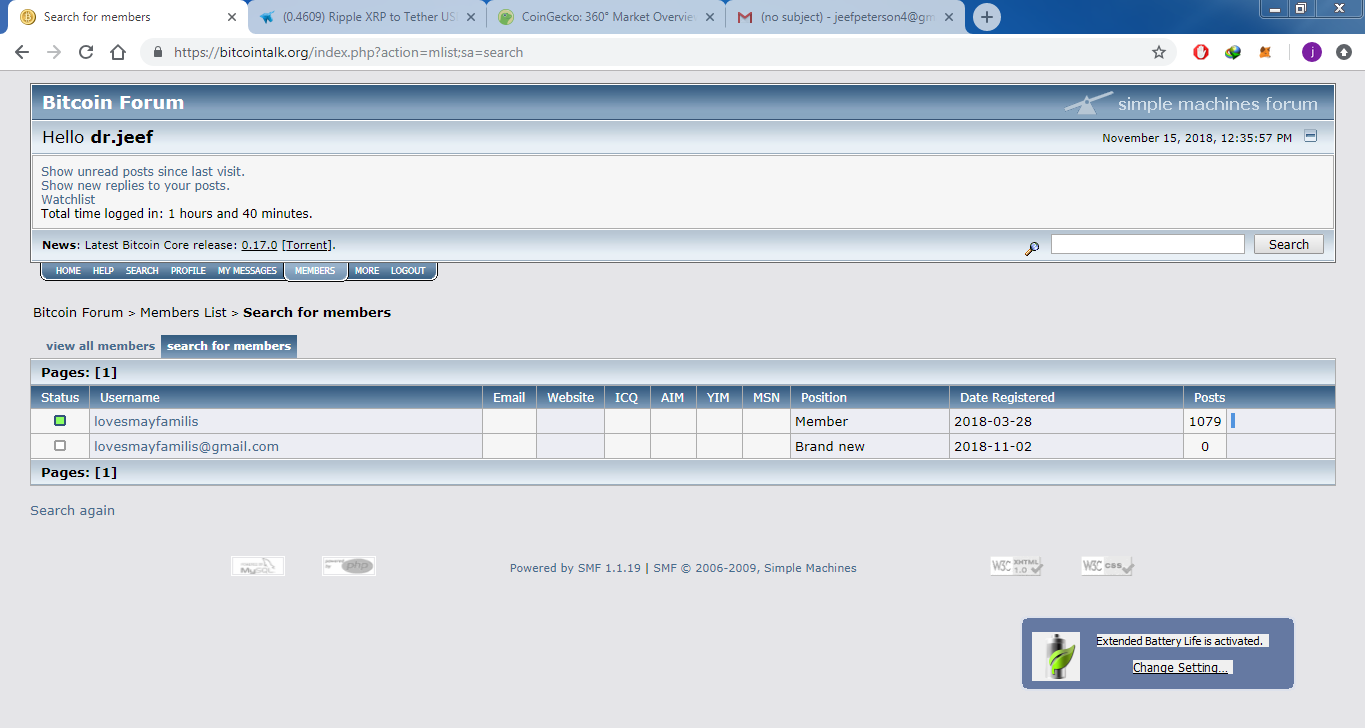Open the purple profile avatar icon
Screen dimensions: 1365x728
(1312, 52)
